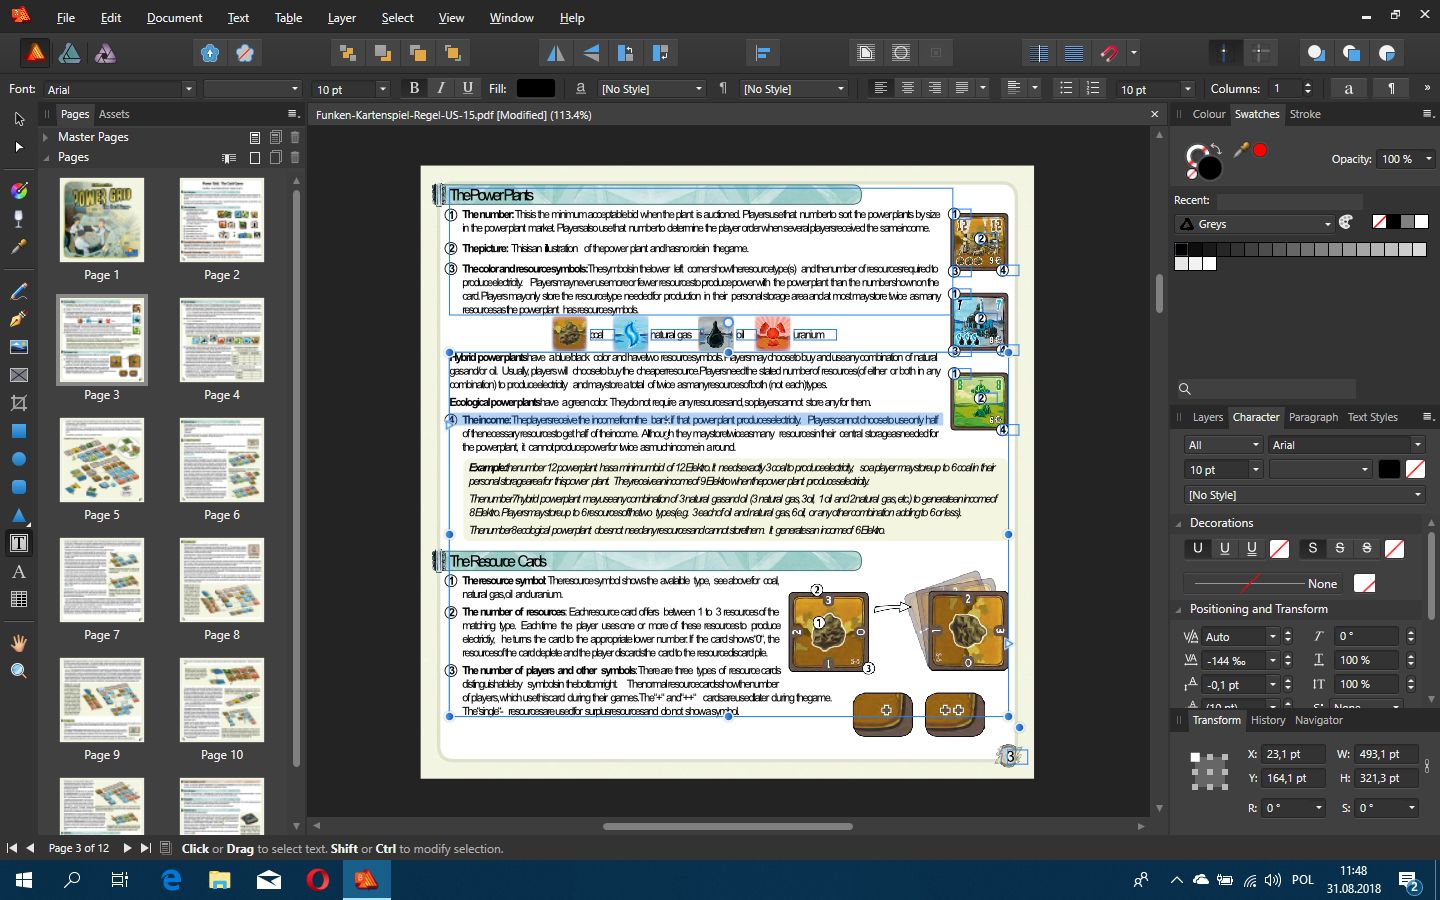Select the Zoom tool
This screenshot has width=1440, height=900.
[x=19, y=671]
